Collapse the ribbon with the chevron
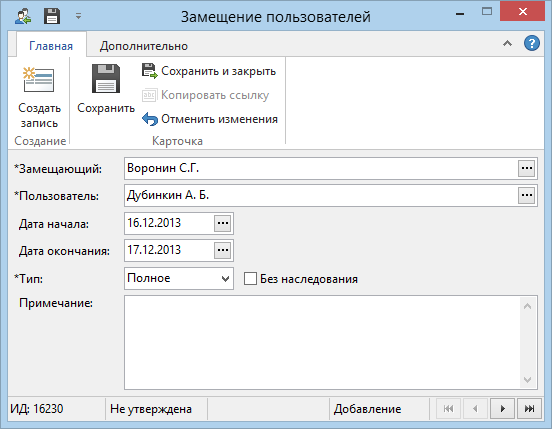Screen dimensions: 552x429 507,44
